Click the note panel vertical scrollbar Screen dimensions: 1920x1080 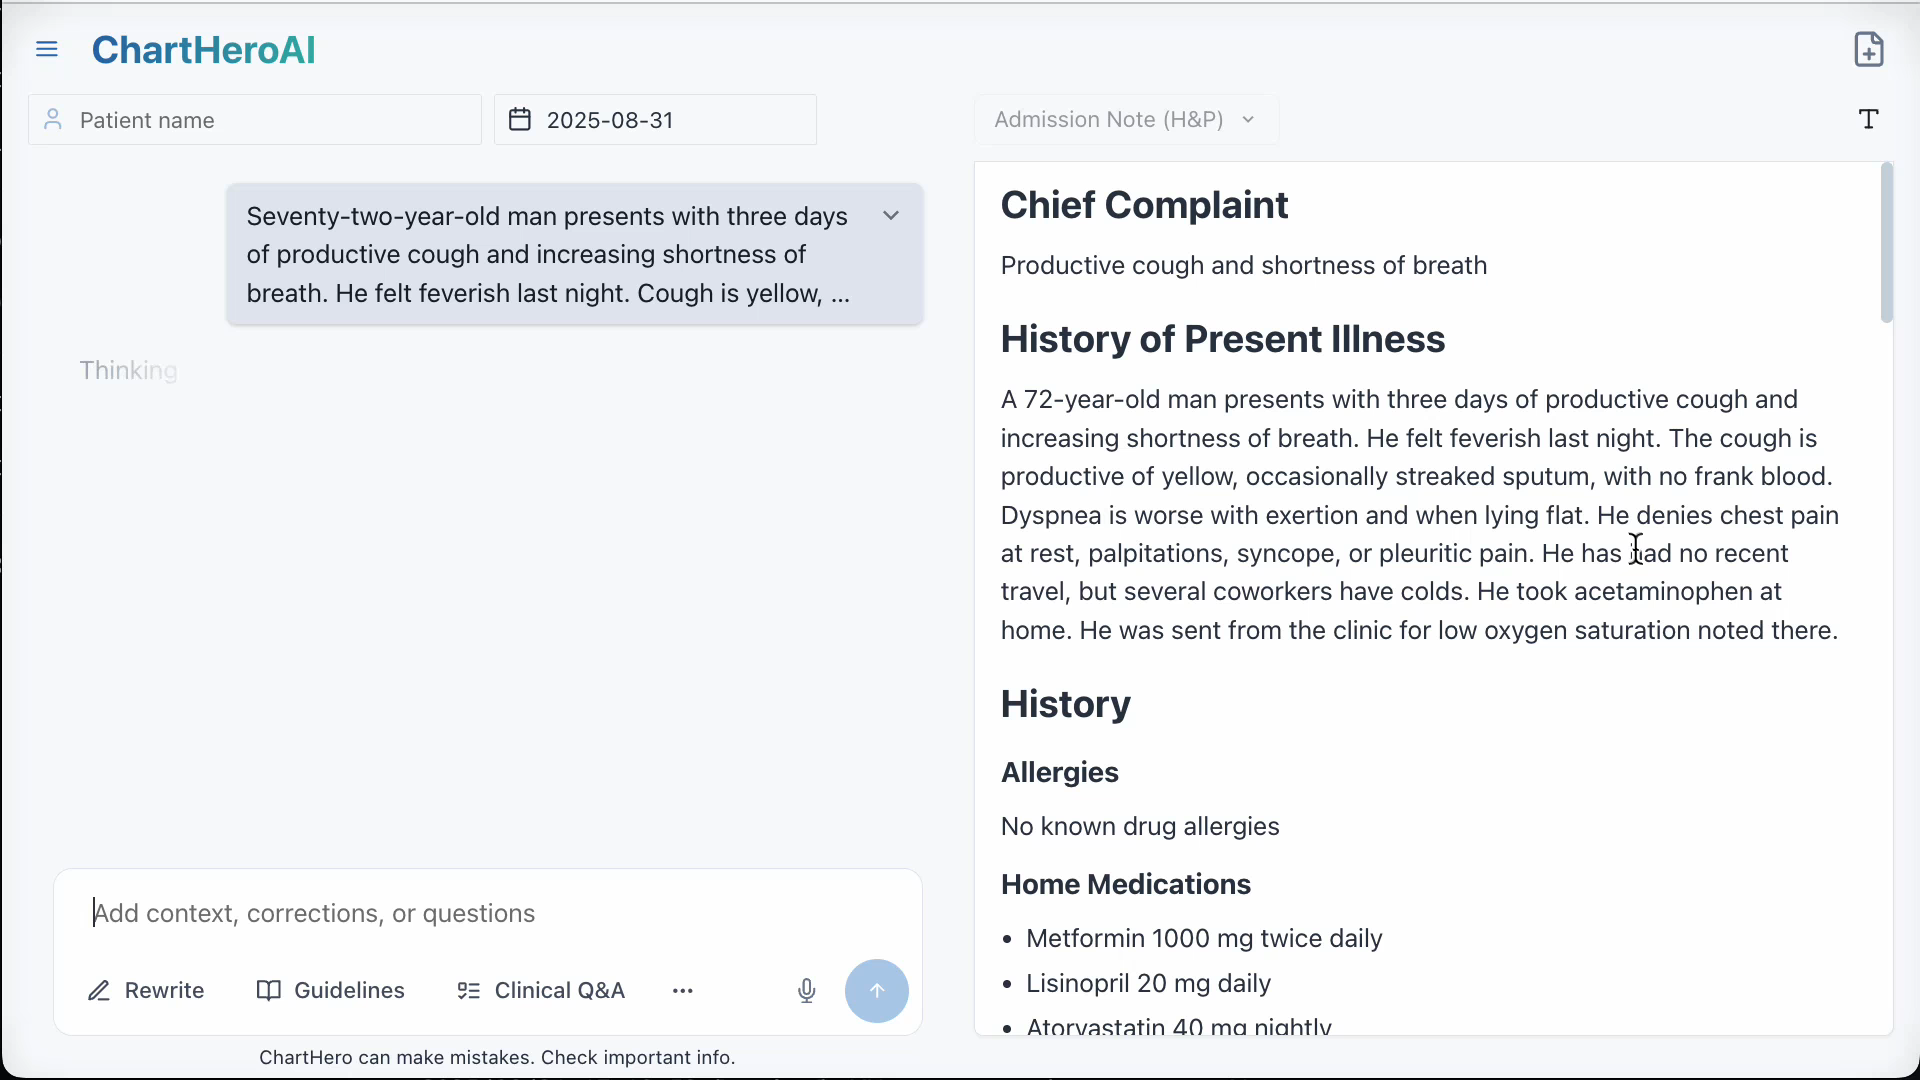coord(1886,243)
